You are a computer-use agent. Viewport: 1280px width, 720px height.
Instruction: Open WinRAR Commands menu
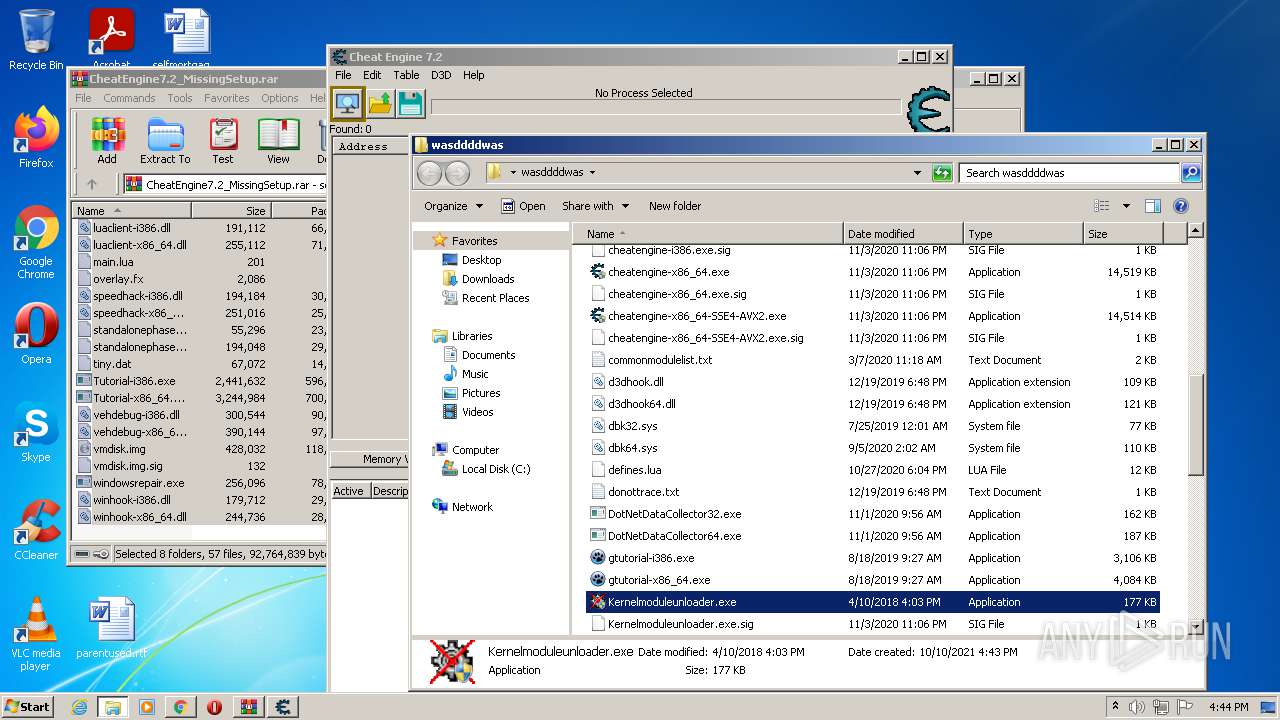click(x=129, y=98)
